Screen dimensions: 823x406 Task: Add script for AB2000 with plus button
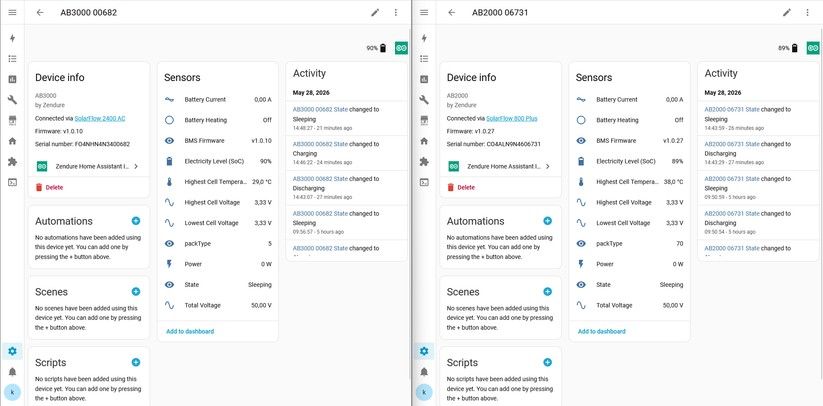tap(547, 362)
